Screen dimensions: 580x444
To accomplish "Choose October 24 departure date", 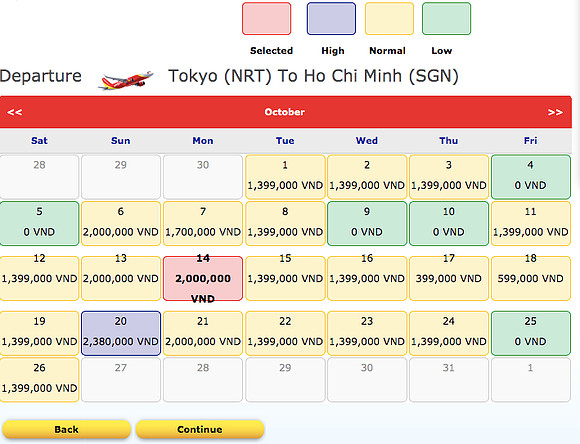I will [449, 333].
